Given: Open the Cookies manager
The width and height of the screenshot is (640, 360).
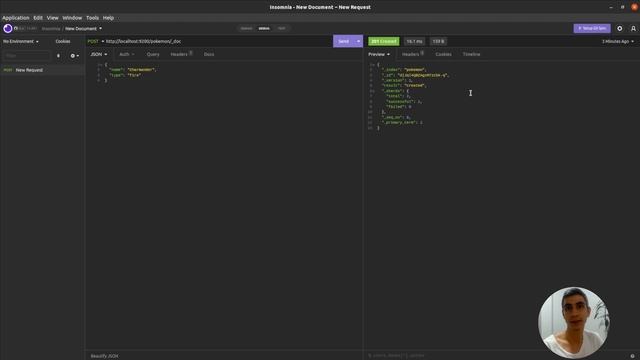Looking at the screenshot, I should click(x=63, y=41).
